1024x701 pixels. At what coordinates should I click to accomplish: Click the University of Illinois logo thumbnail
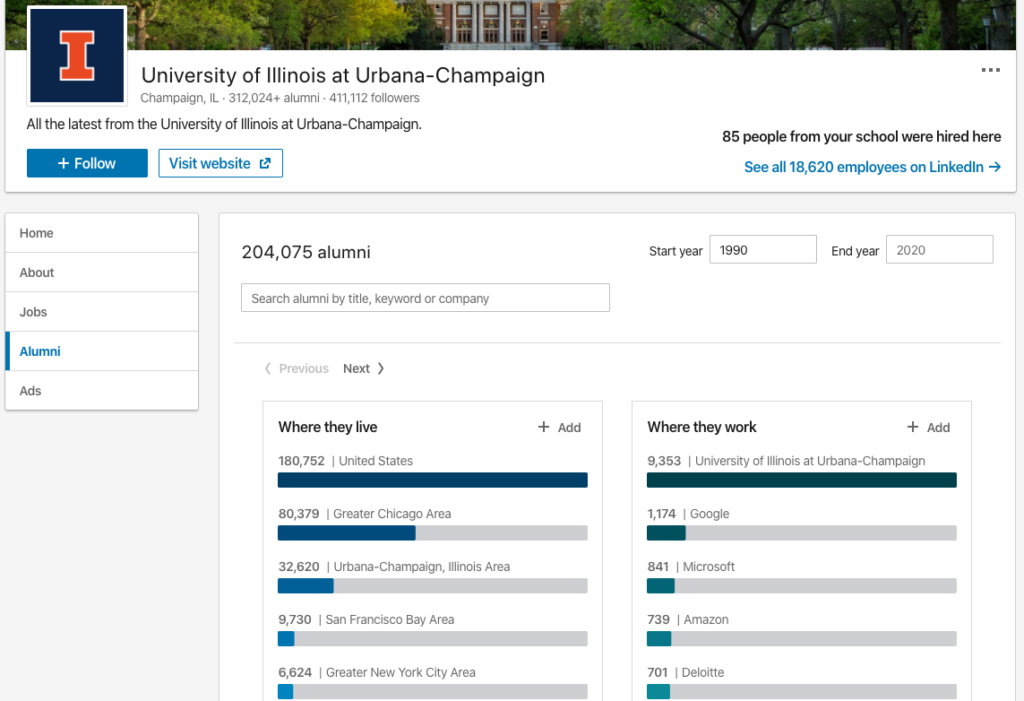(x=77, y=56)
